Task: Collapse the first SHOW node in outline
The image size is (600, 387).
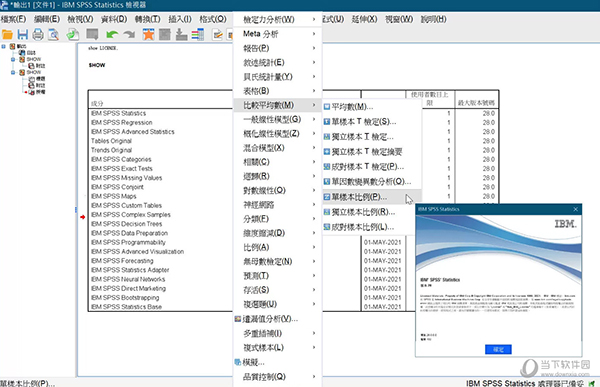Action: point(13,59)
